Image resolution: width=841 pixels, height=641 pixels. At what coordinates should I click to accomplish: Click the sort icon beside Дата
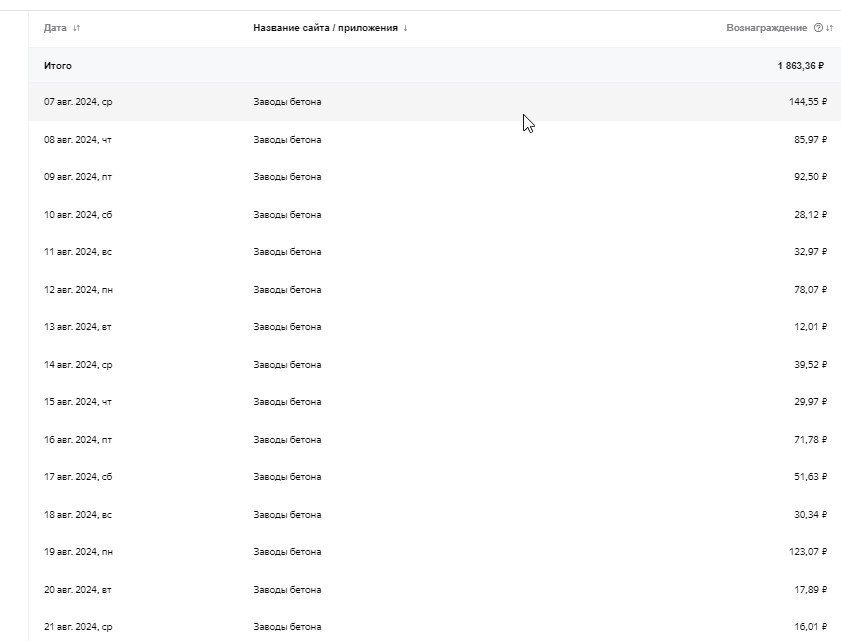pos(77,28)
